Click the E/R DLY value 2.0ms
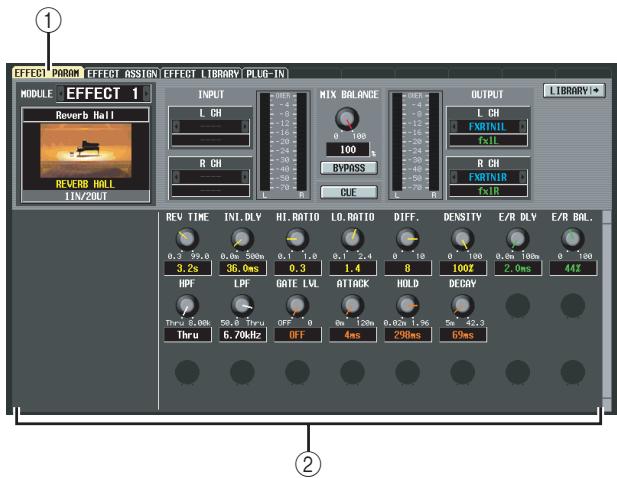Screen dimensions: 617x478 click(518, 268)
